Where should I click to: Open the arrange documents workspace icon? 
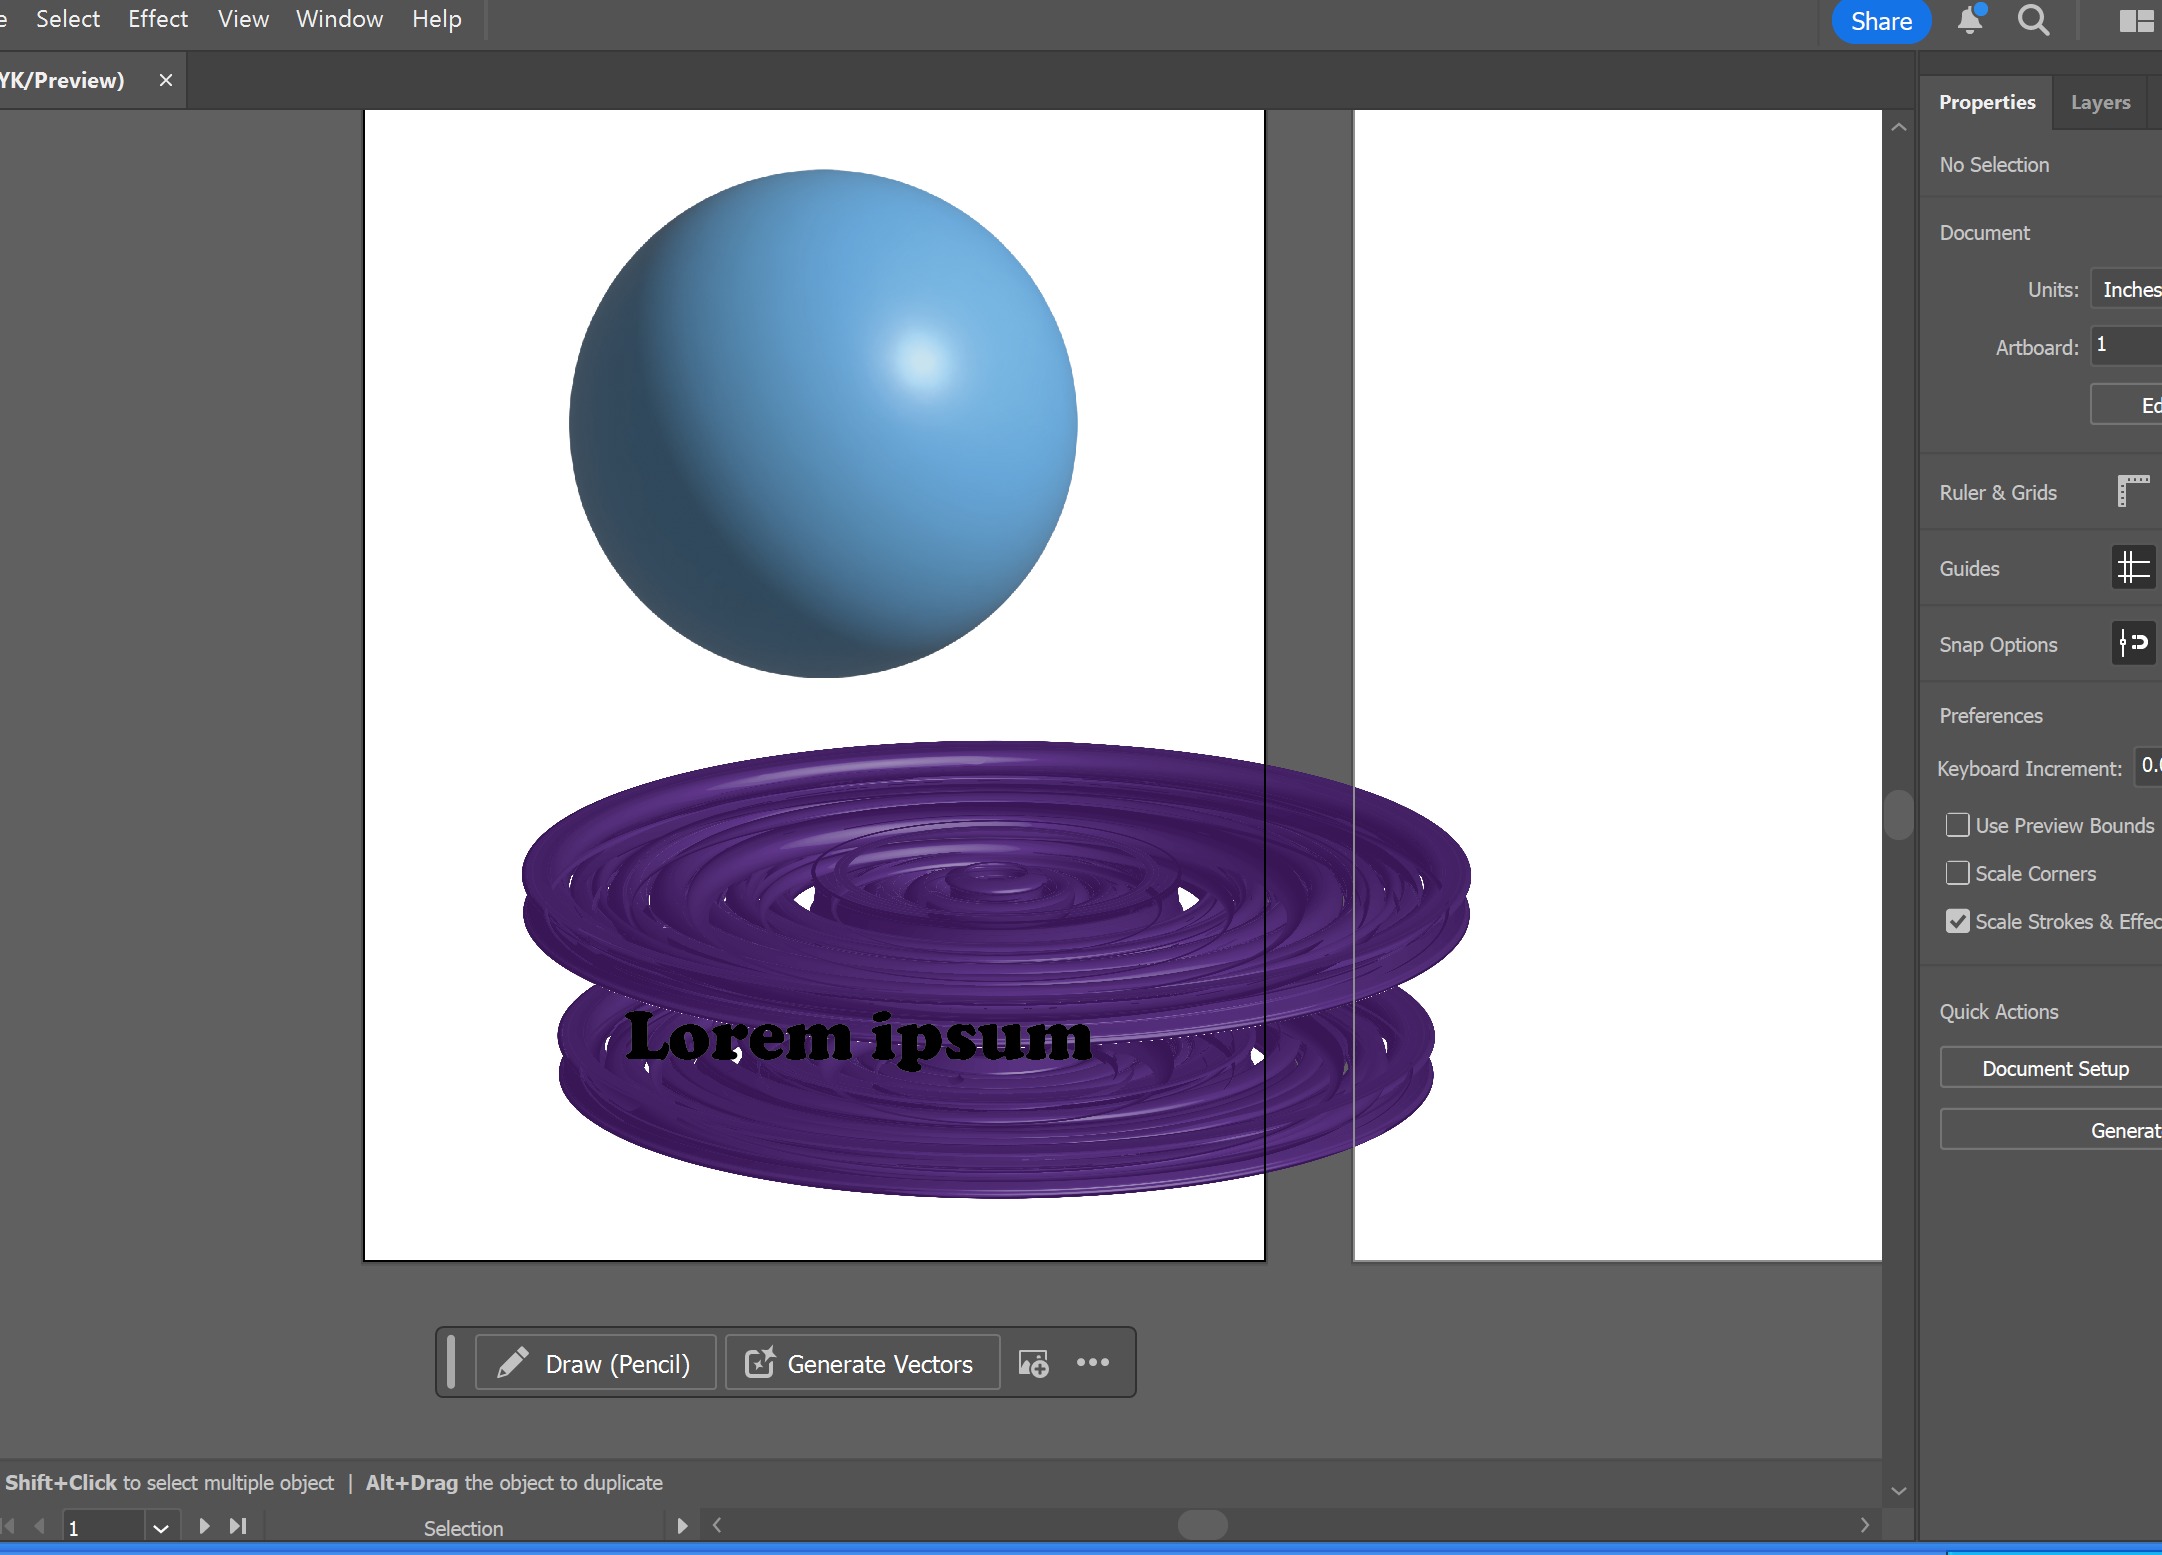click(x=2135, y=21)
